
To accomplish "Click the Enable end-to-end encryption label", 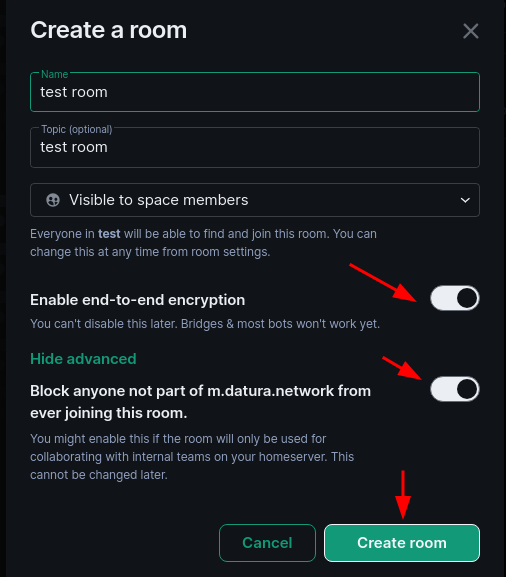I will click(138, 300).
